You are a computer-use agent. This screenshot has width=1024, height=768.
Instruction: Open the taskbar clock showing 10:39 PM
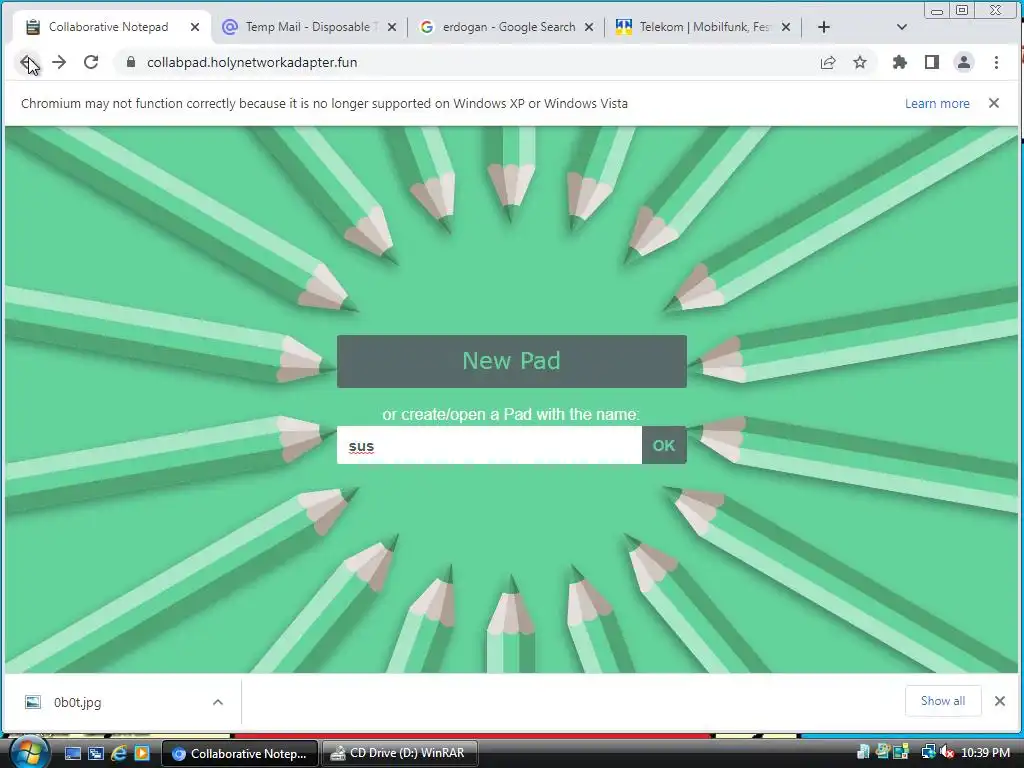[x=985, y=753]
